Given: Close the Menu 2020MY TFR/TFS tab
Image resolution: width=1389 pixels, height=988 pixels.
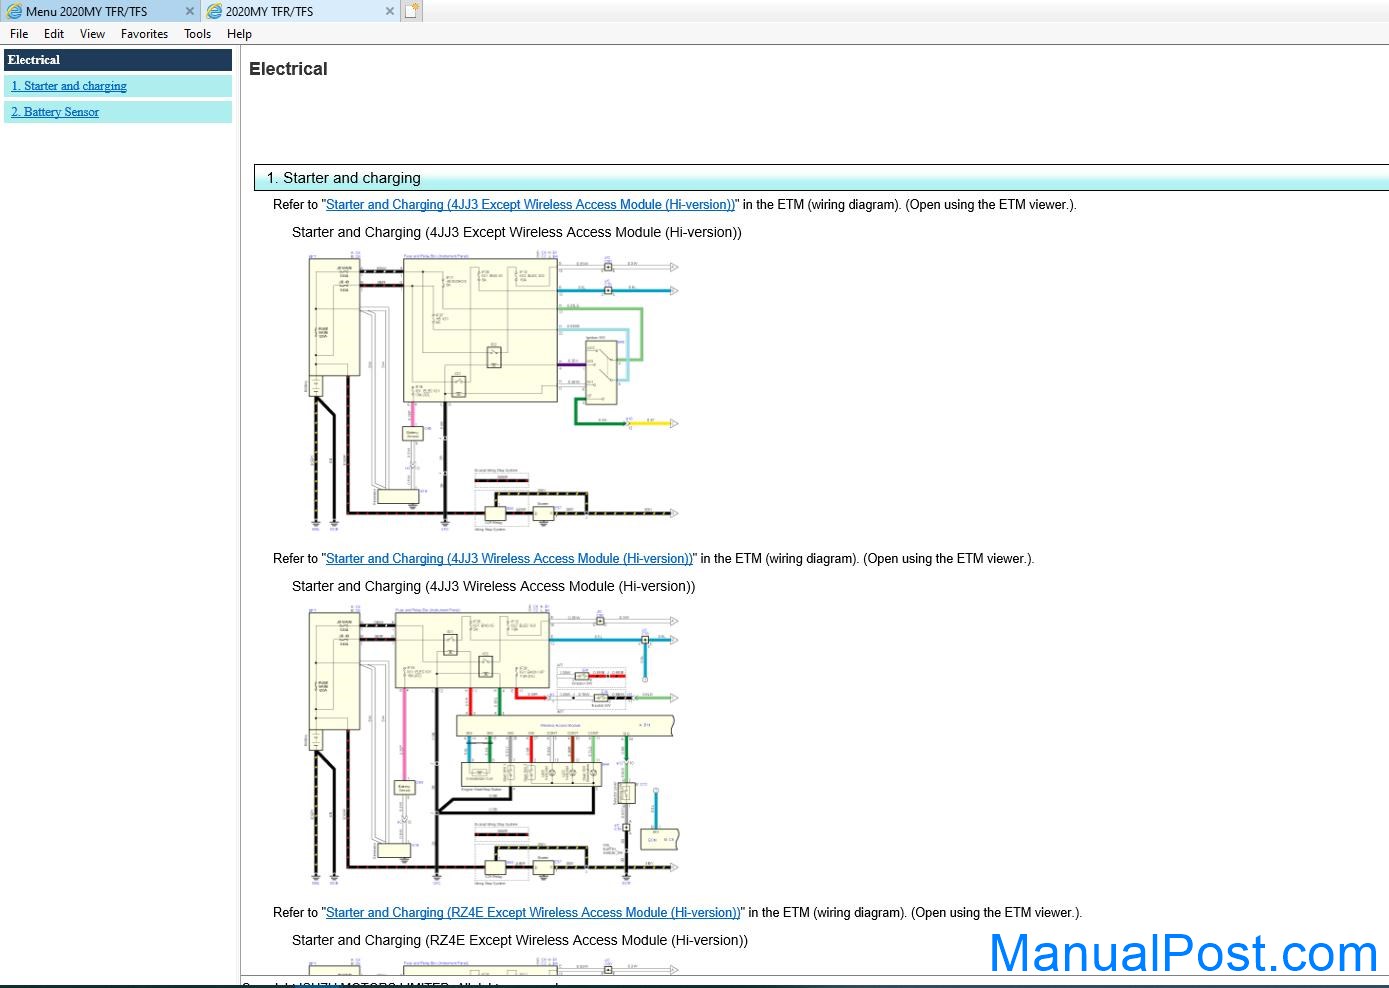Looking at the screenshot, I should (190, 11).
